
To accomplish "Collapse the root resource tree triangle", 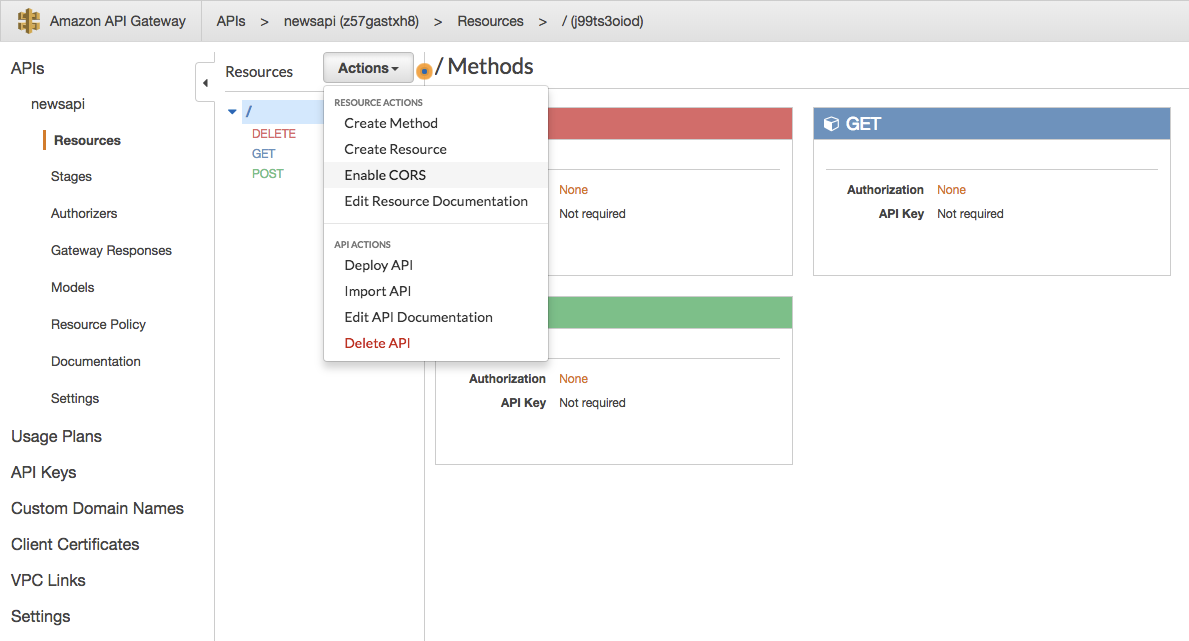I will coord(232,112).
